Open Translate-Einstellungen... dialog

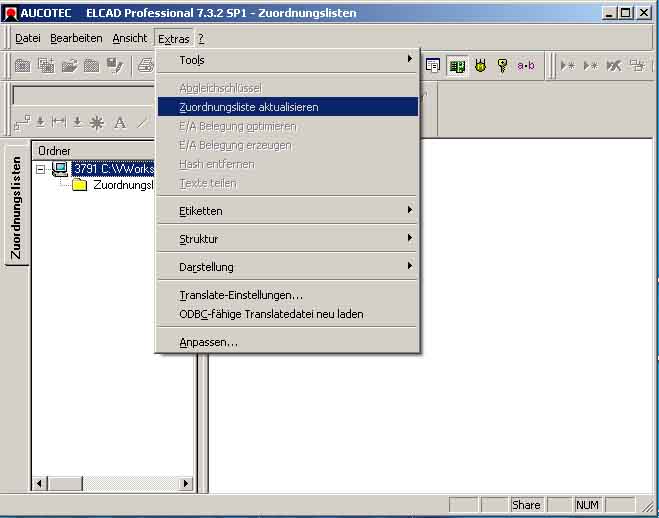(x=288, y=295)
